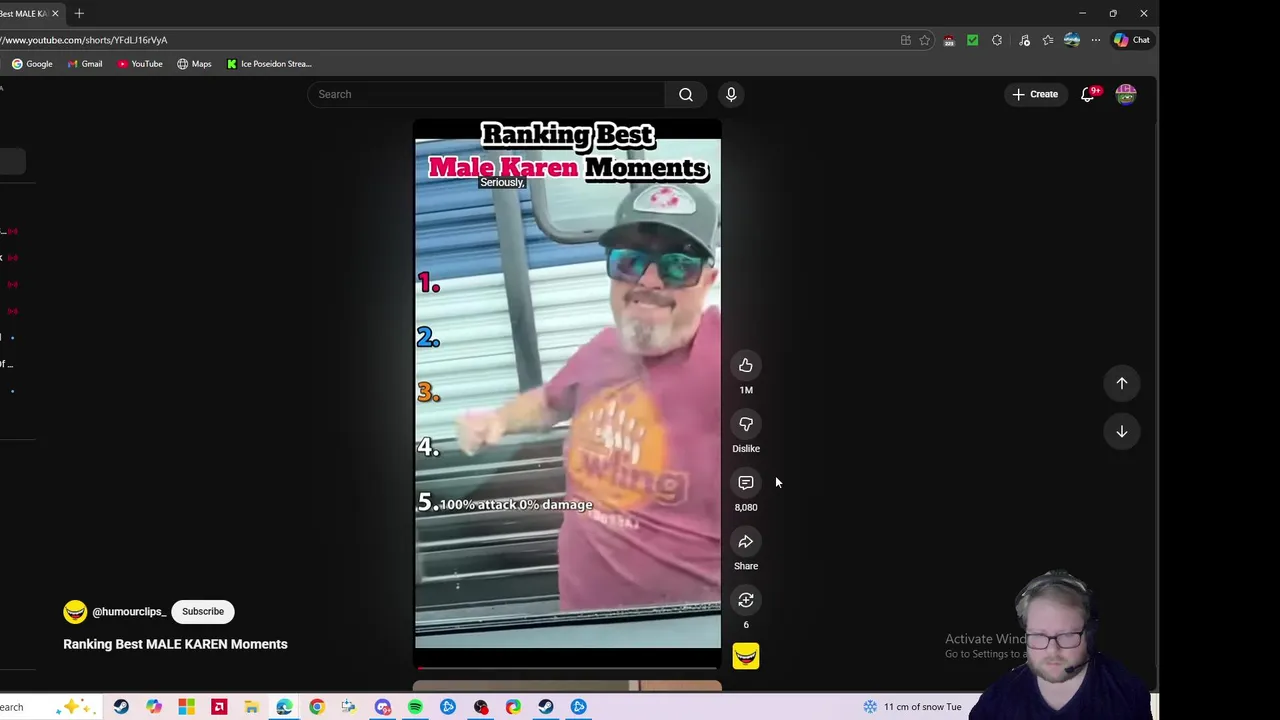Open the Copilot Chat button
1280x720 pixels.
coord(1132,40)
